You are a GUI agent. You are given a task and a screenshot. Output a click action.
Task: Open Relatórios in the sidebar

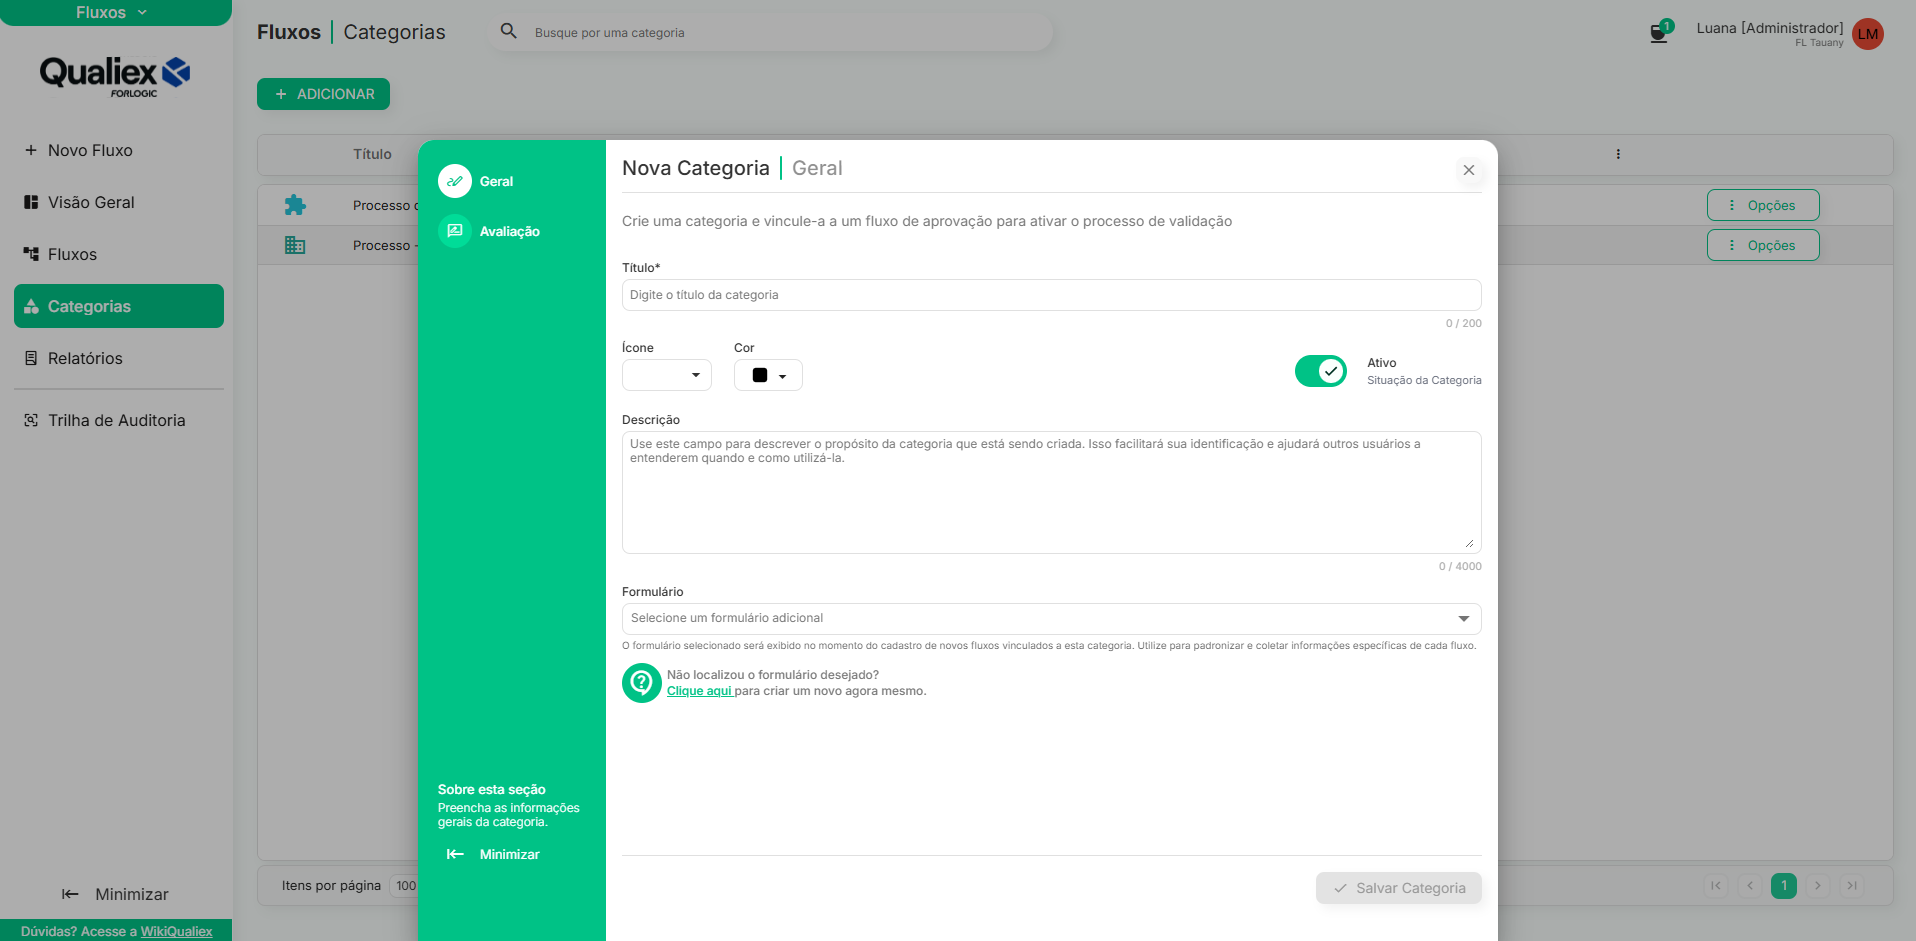coord(85,358)
